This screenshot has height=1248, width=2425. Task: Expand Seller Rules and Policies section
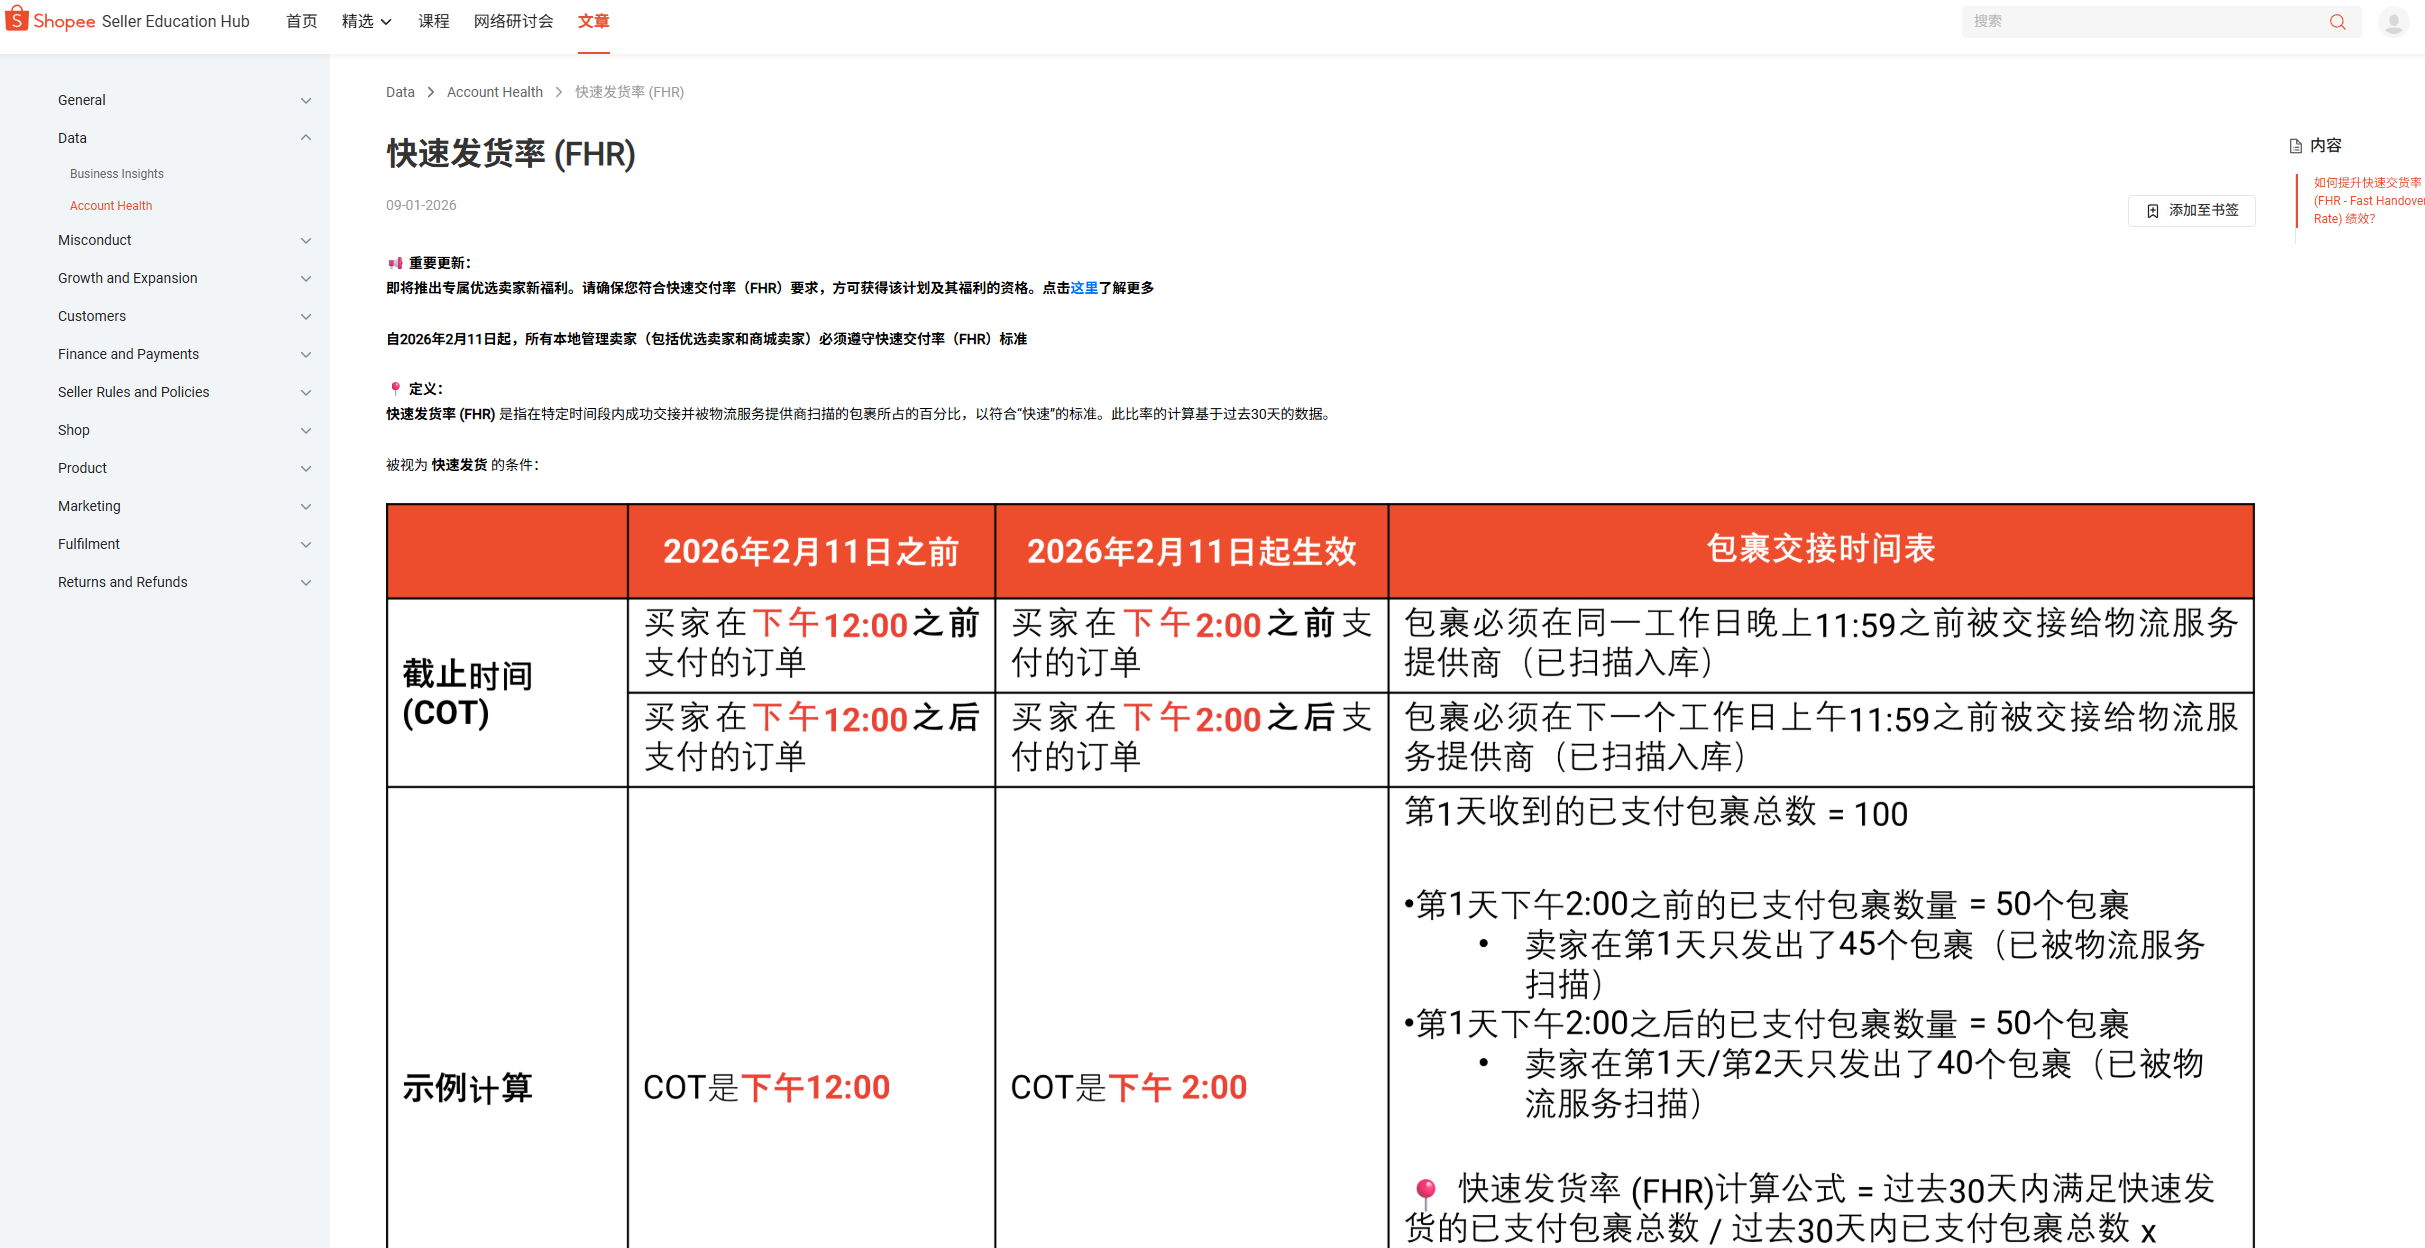point(306,392)
